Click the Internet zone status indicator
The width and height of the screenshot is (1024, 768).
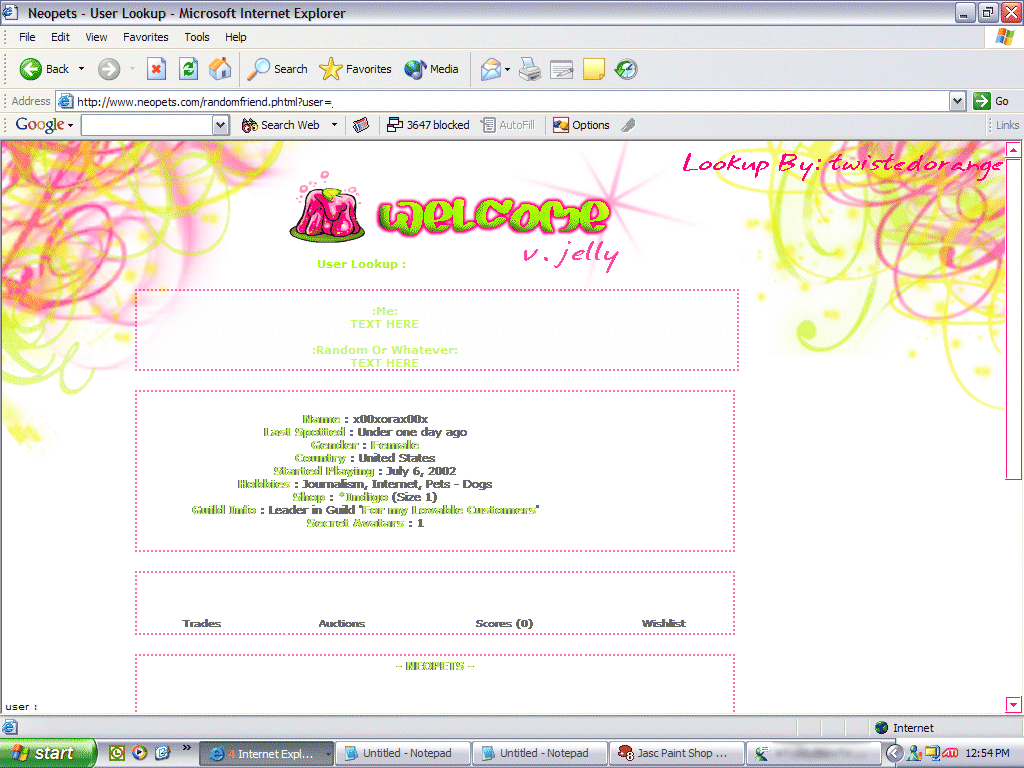click(904, 728)
